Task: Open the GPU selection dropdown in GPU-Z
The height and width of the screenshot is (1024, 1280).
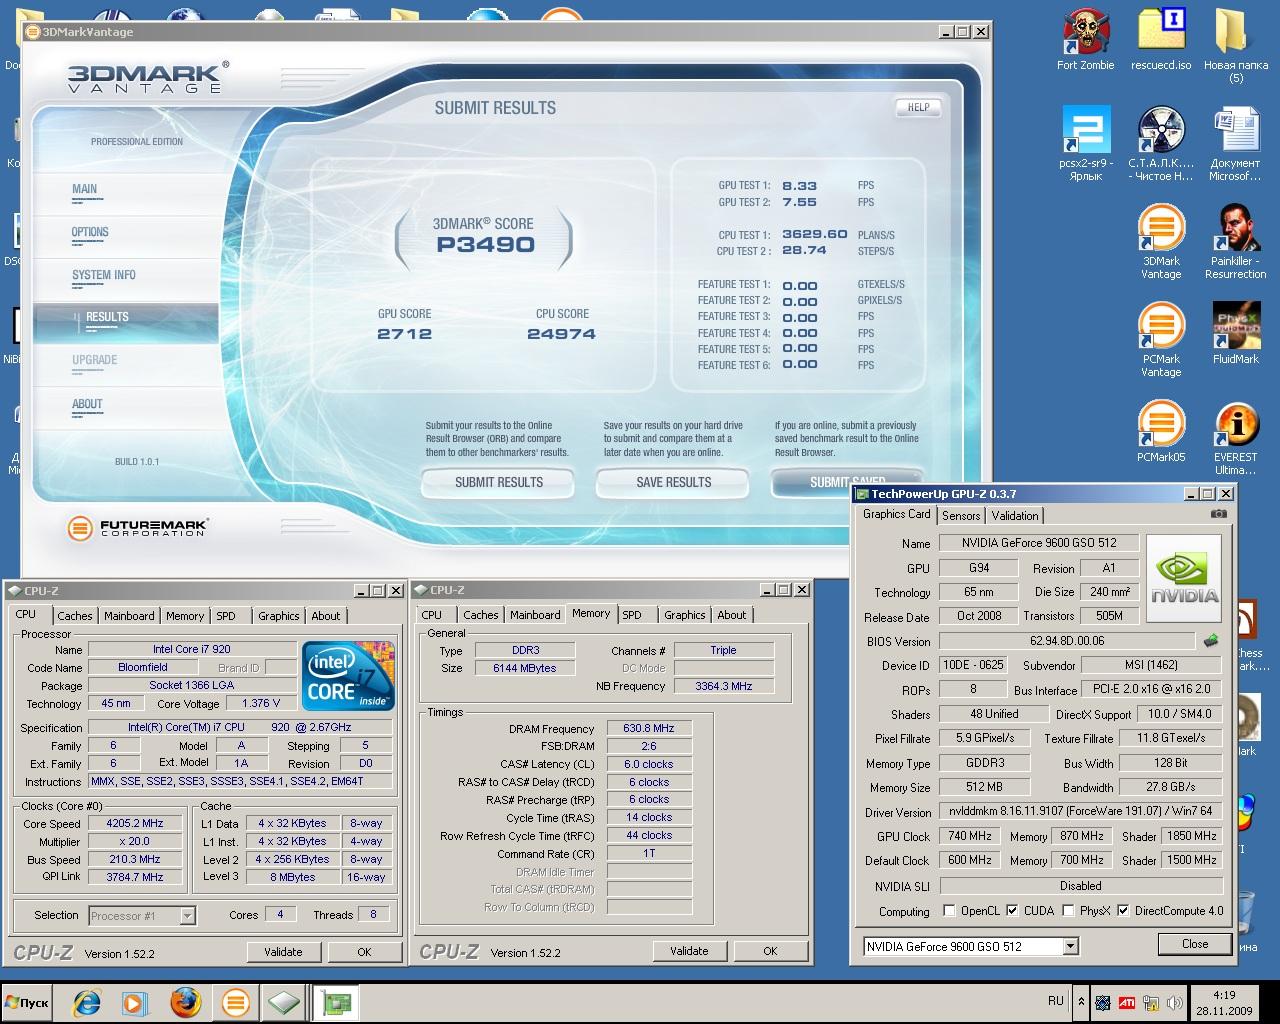Action: tap(1071, 946)
